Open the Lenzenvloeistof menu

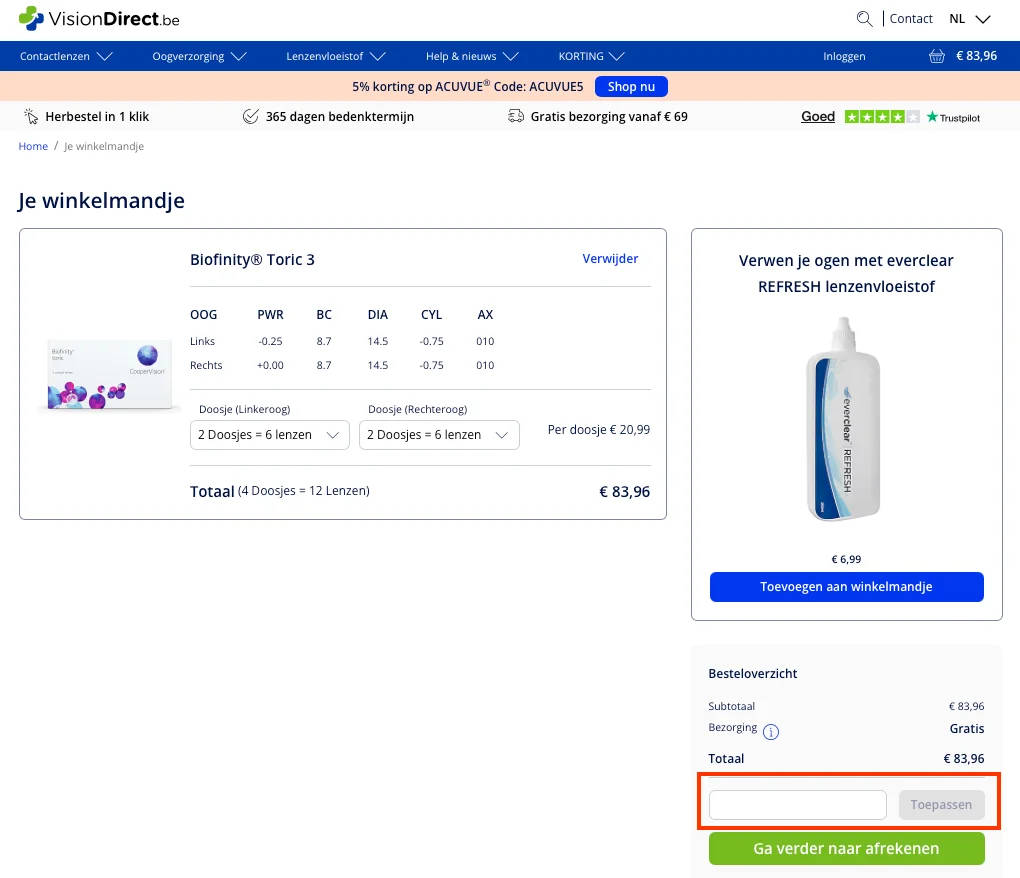(x=334, y=56)
